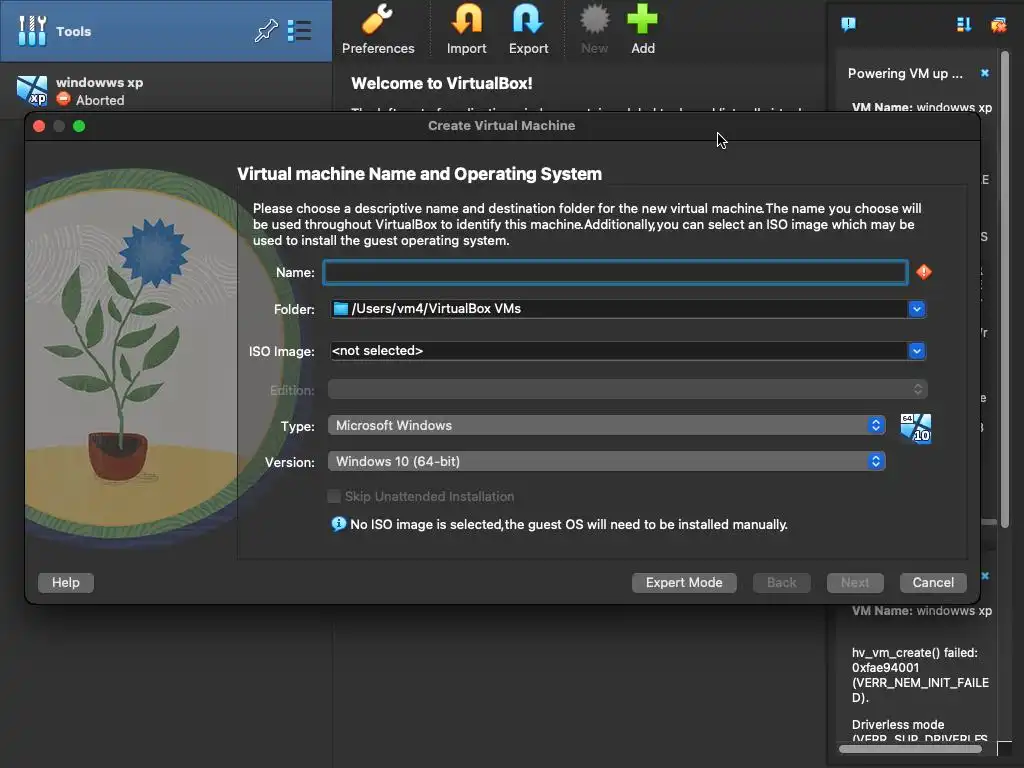The height and width of the screenshot is (768, 1024).
Task: Open the Version dropdown Windows 10 (64-bit)
Action: [606, 461]
